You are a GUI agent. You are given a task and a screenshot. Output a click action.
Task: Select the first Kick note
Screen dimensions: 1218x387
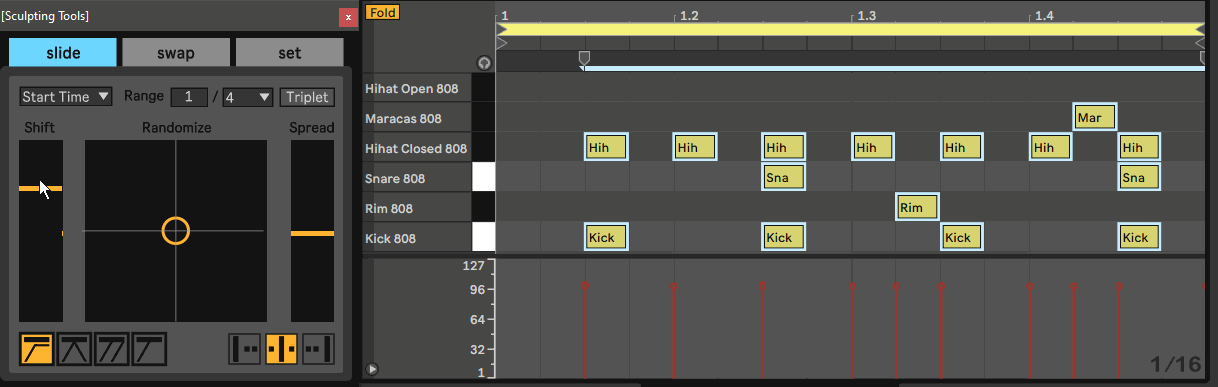click(x=606, y=238)
